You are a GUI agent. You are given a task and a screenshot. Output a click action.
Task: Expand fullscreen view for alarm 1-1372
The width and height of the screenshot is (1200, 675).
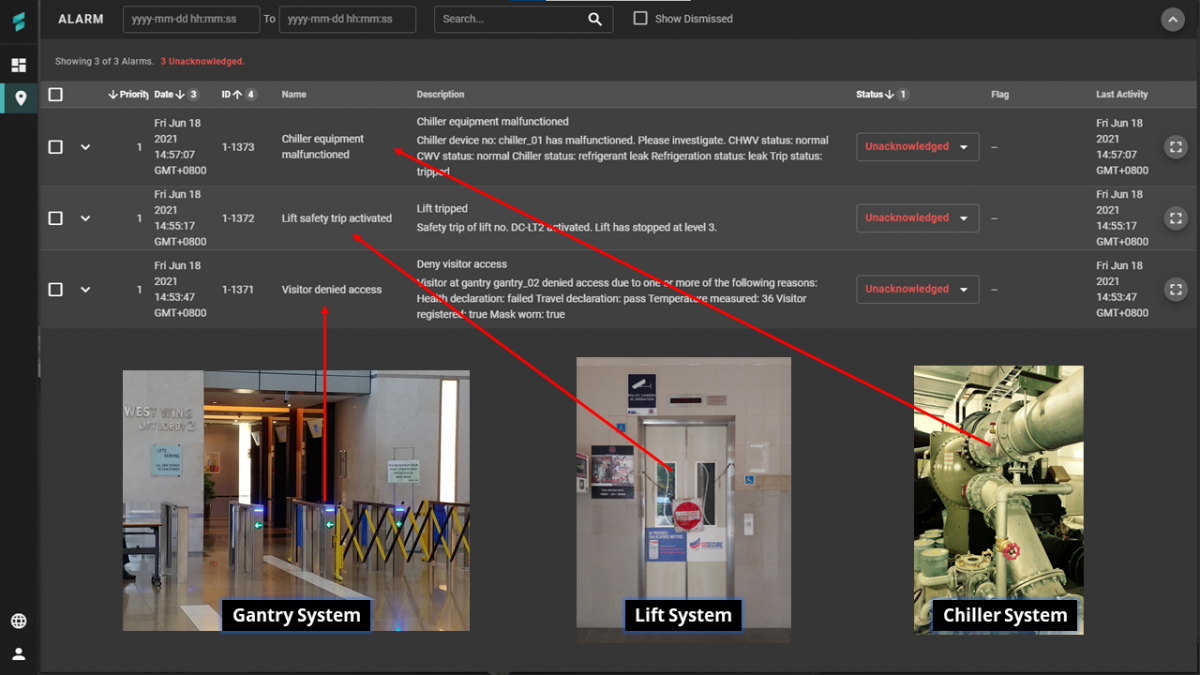pos(1176,218)
